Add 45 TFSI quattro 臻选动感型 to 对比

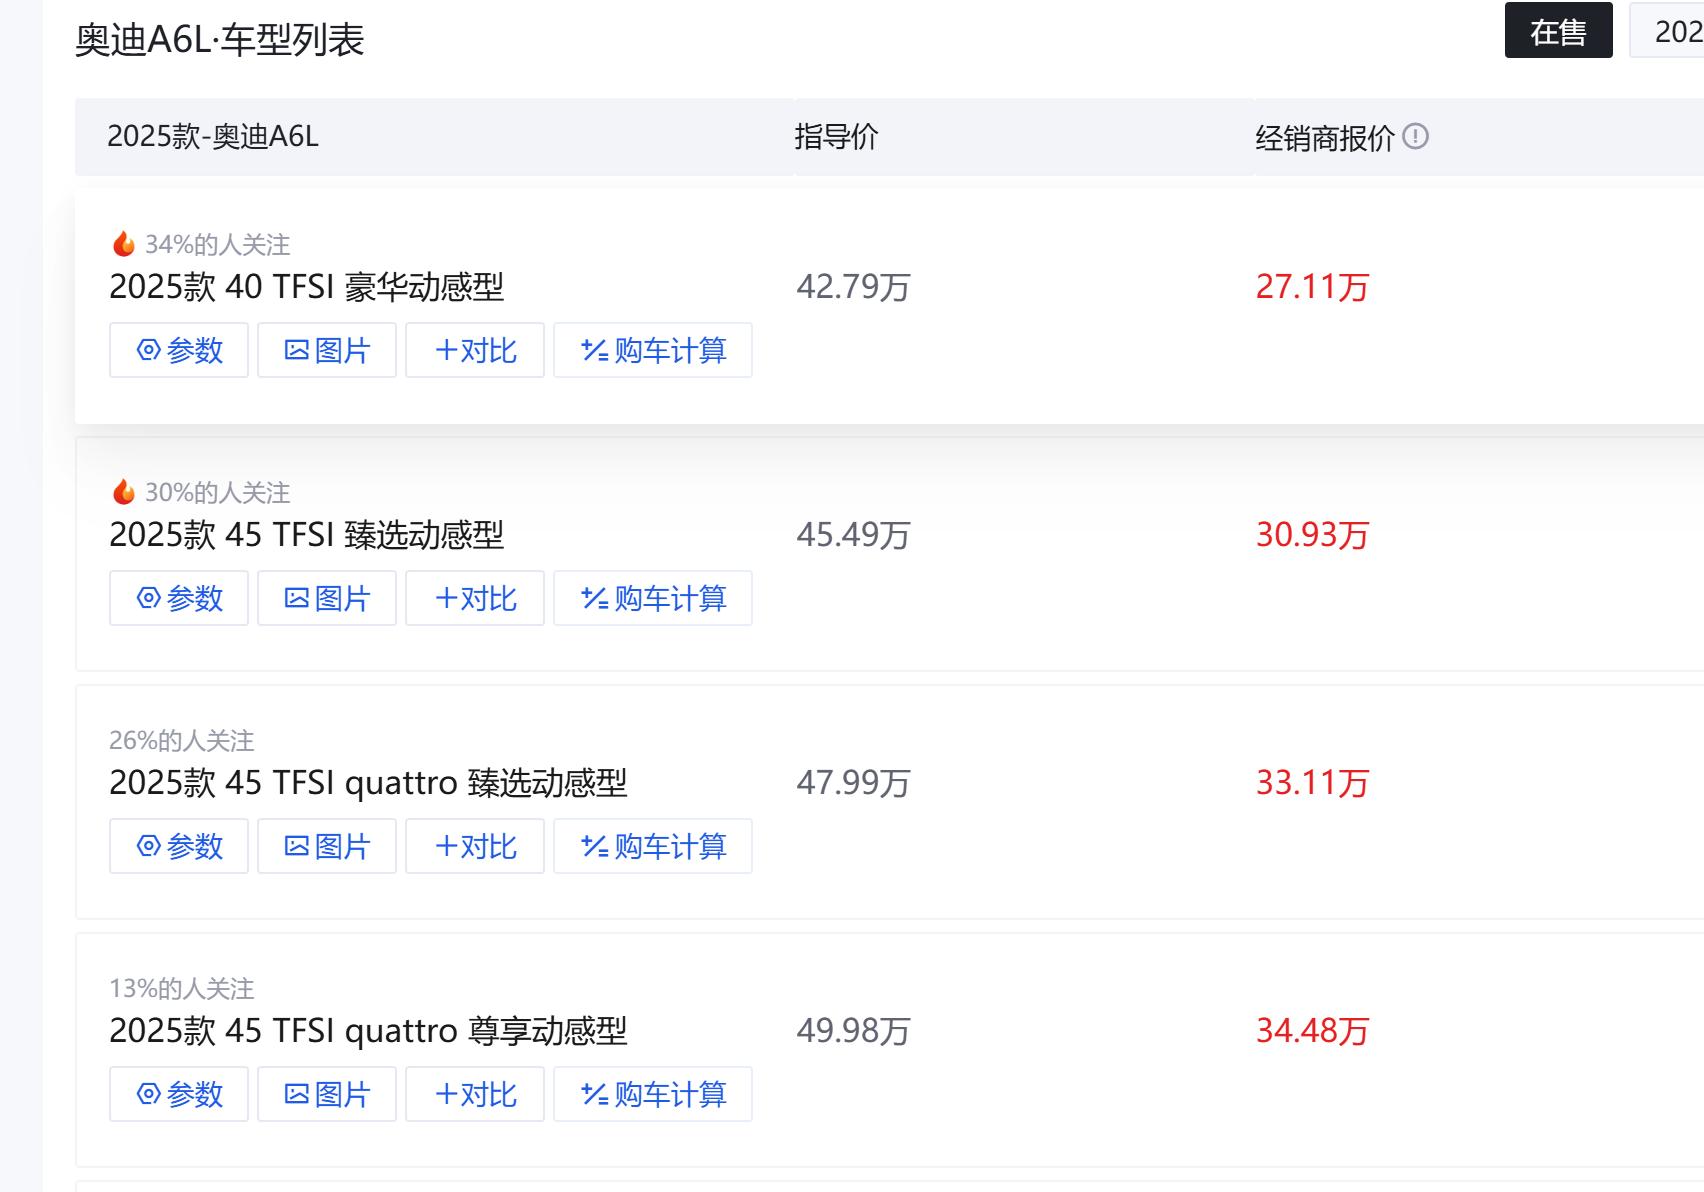(475, 846)
